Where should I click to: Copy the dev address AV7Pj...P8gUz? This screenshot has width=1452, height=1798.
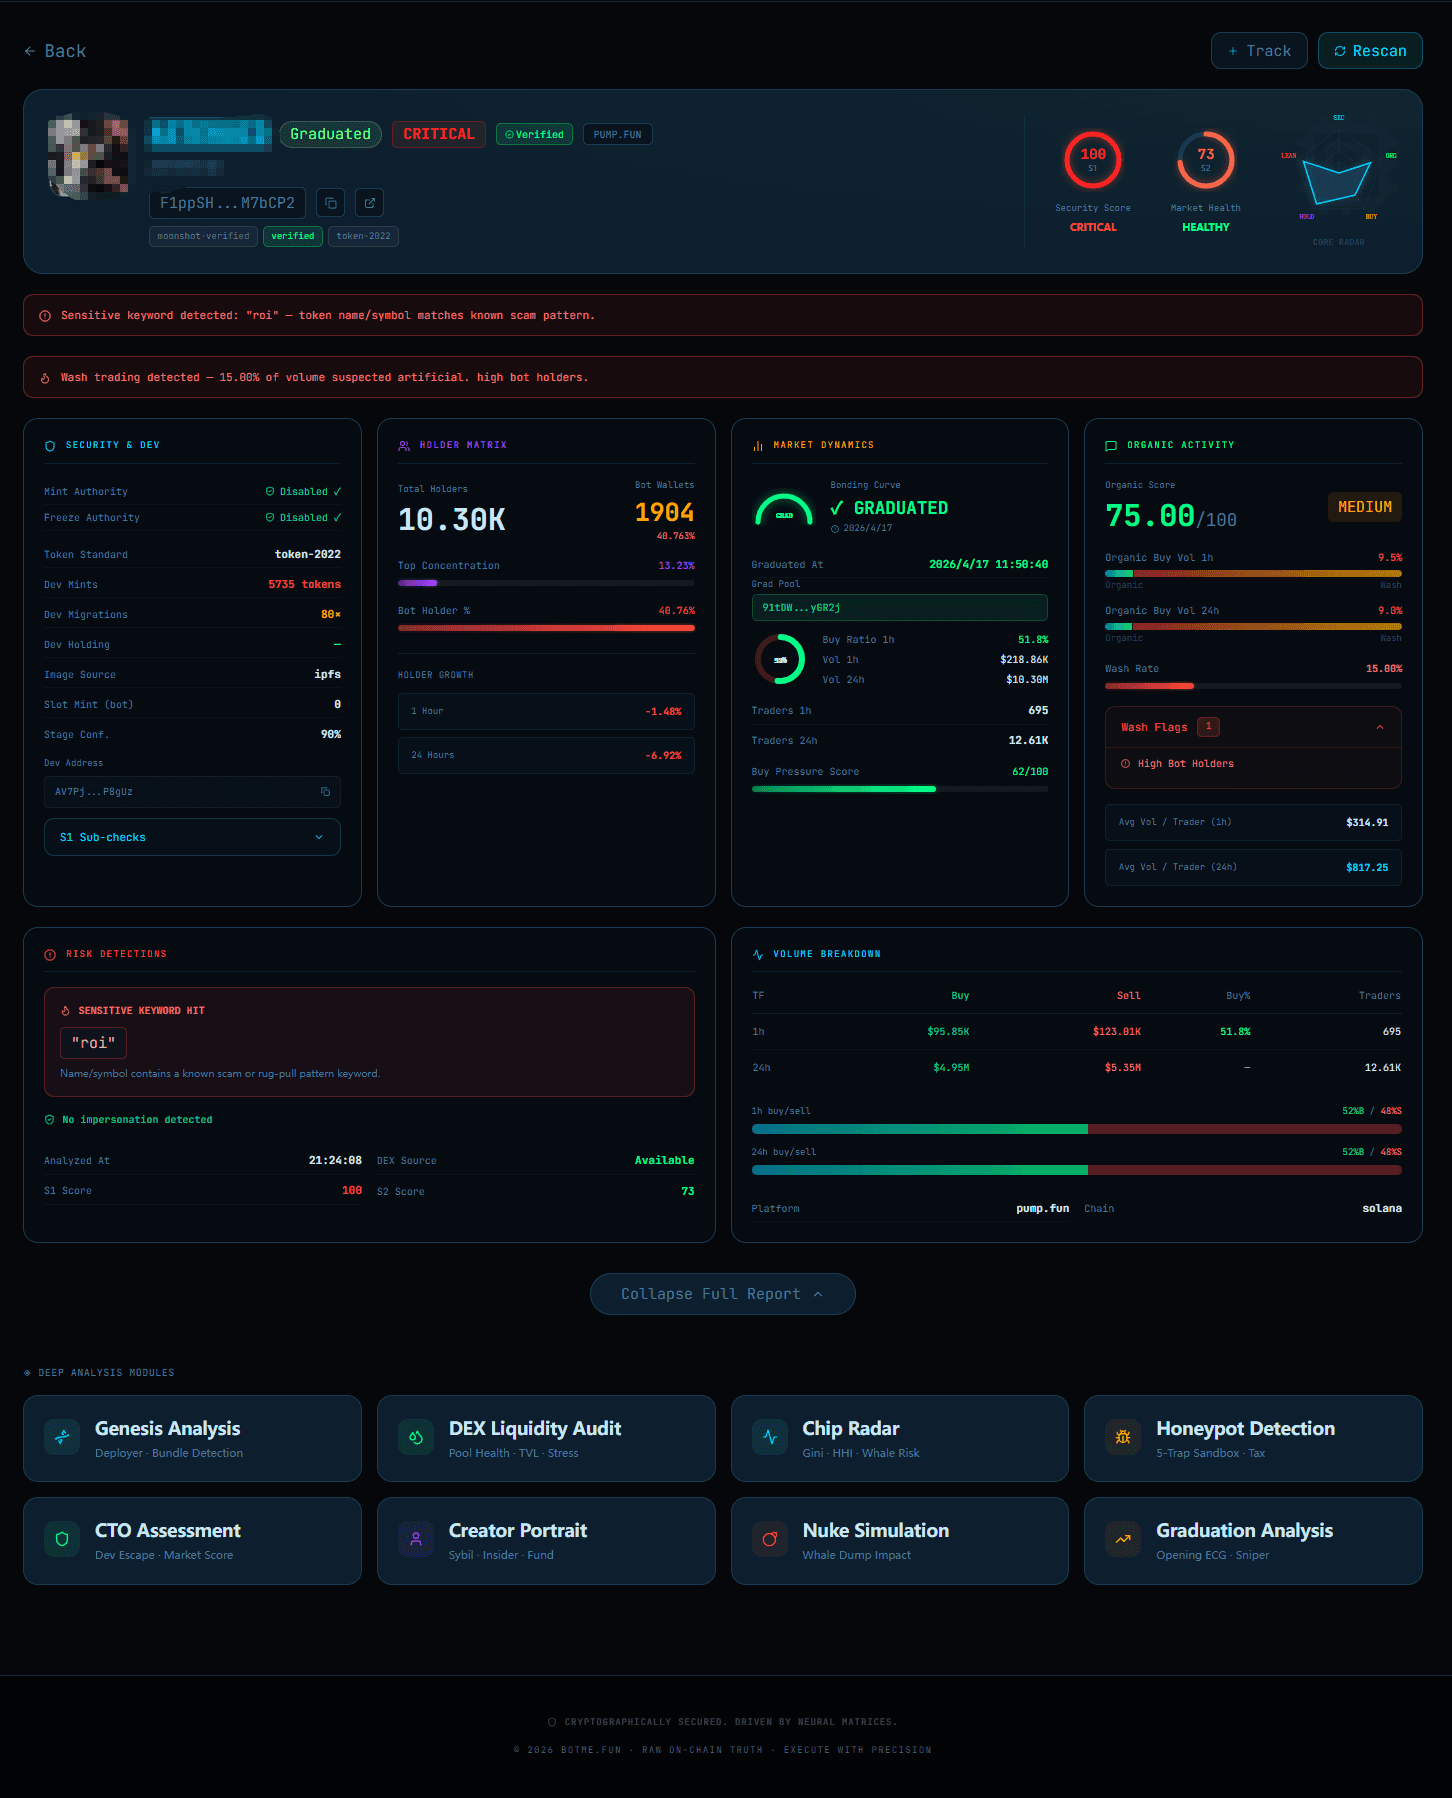(x=325, y=792)
